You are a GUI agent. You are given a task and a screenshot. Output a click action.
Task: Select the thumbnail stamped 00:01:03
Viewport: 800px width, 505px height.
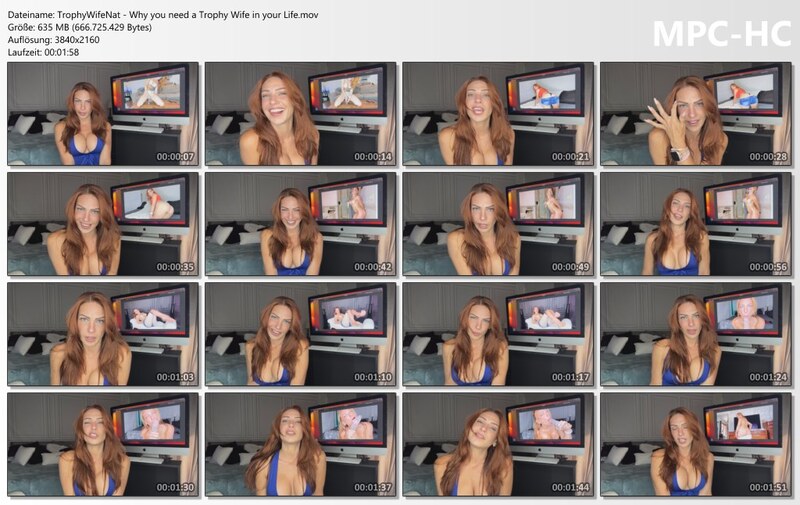103,335
